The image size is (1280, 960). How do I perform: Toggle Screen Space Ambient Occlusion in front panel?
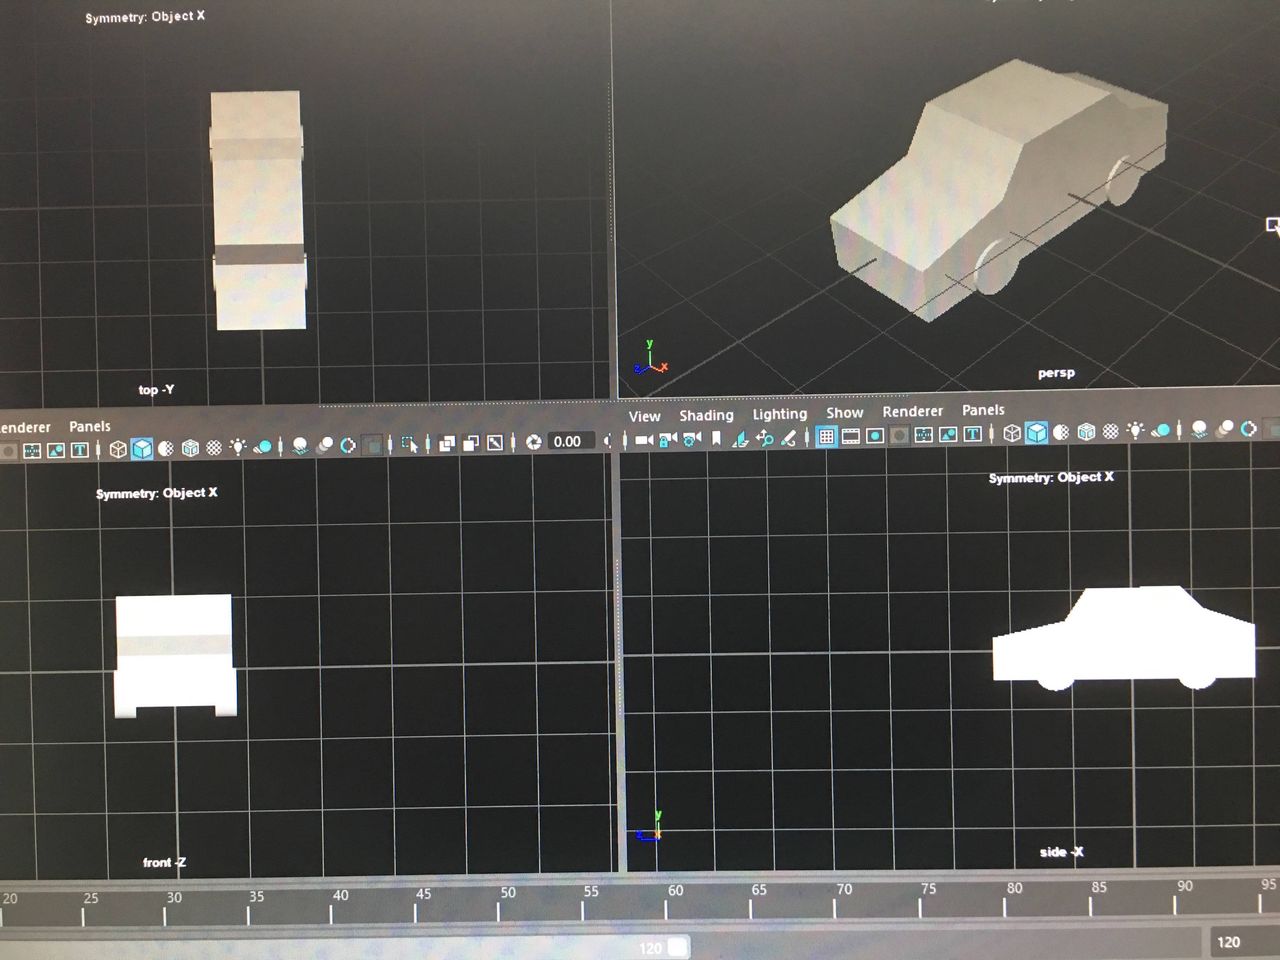pos(299,445)
